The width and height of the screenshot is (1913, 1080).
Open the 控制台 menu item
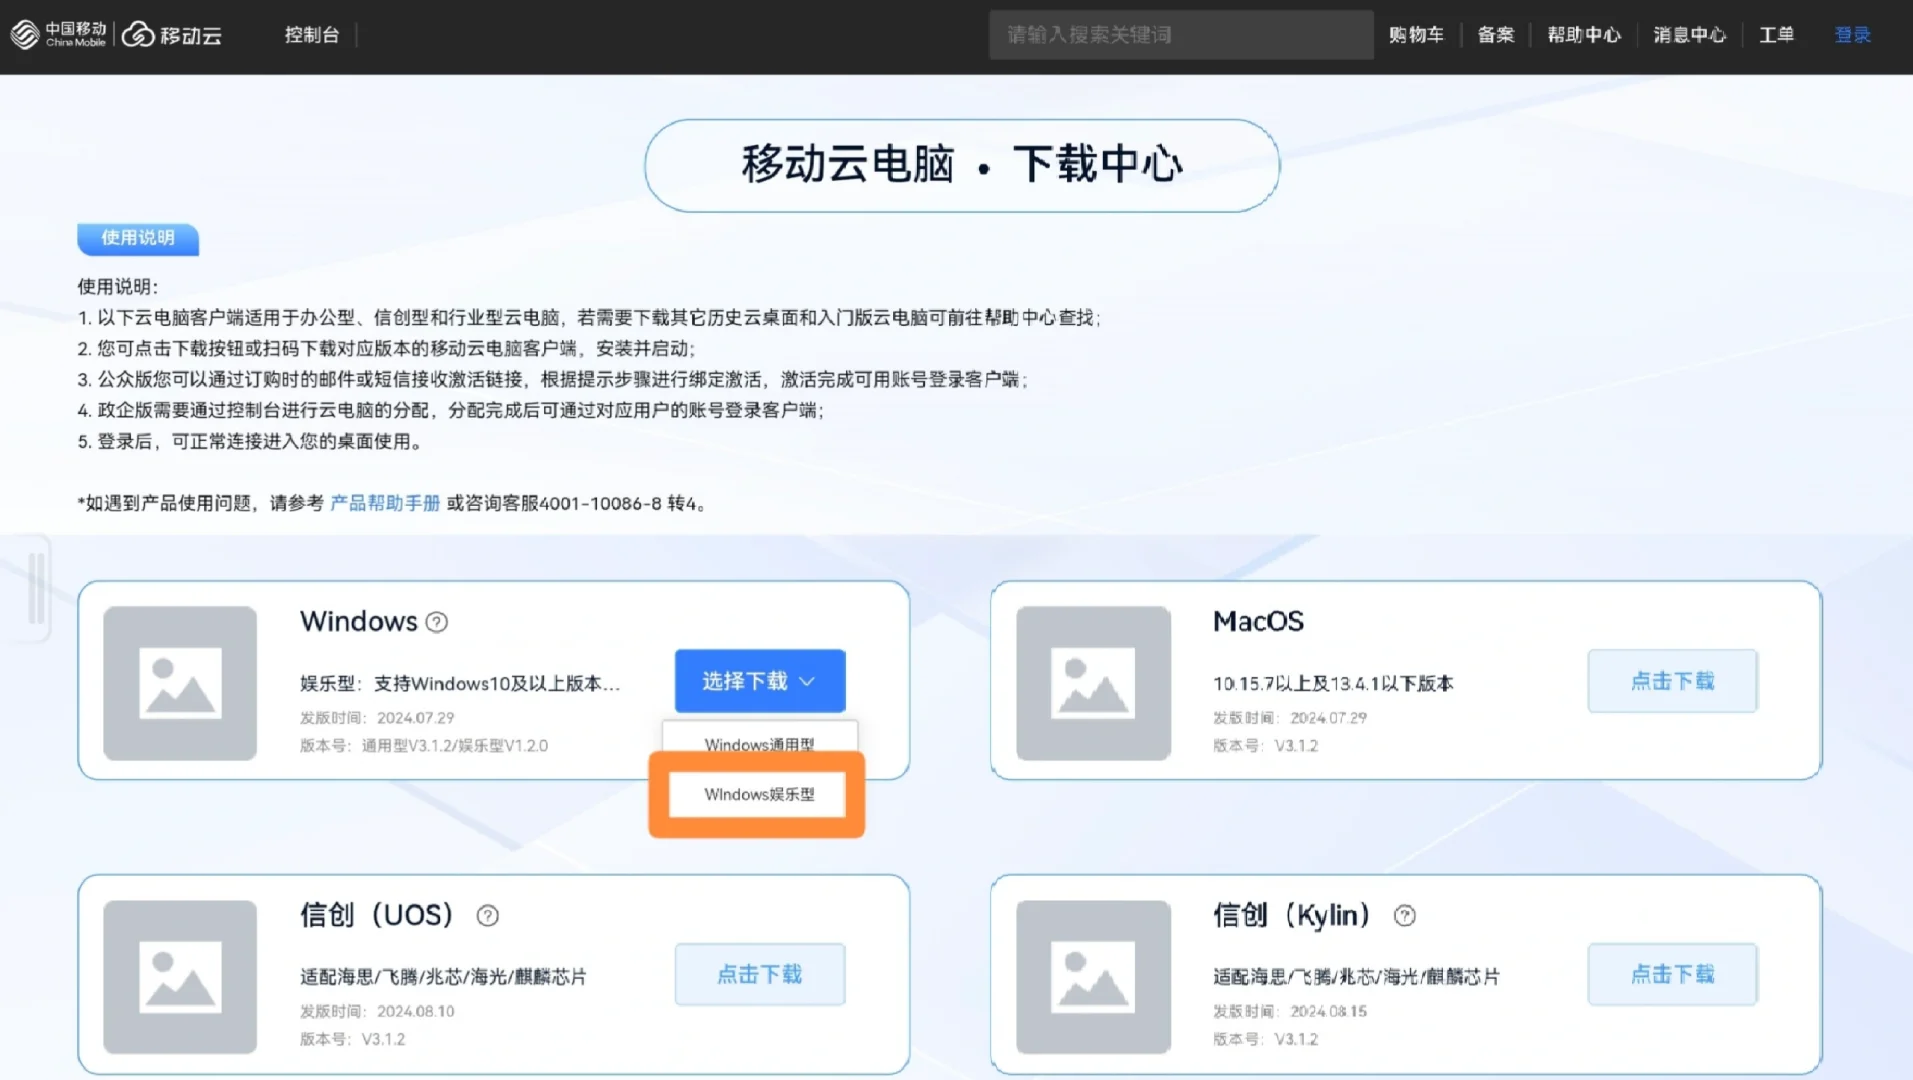pos(312,34)
